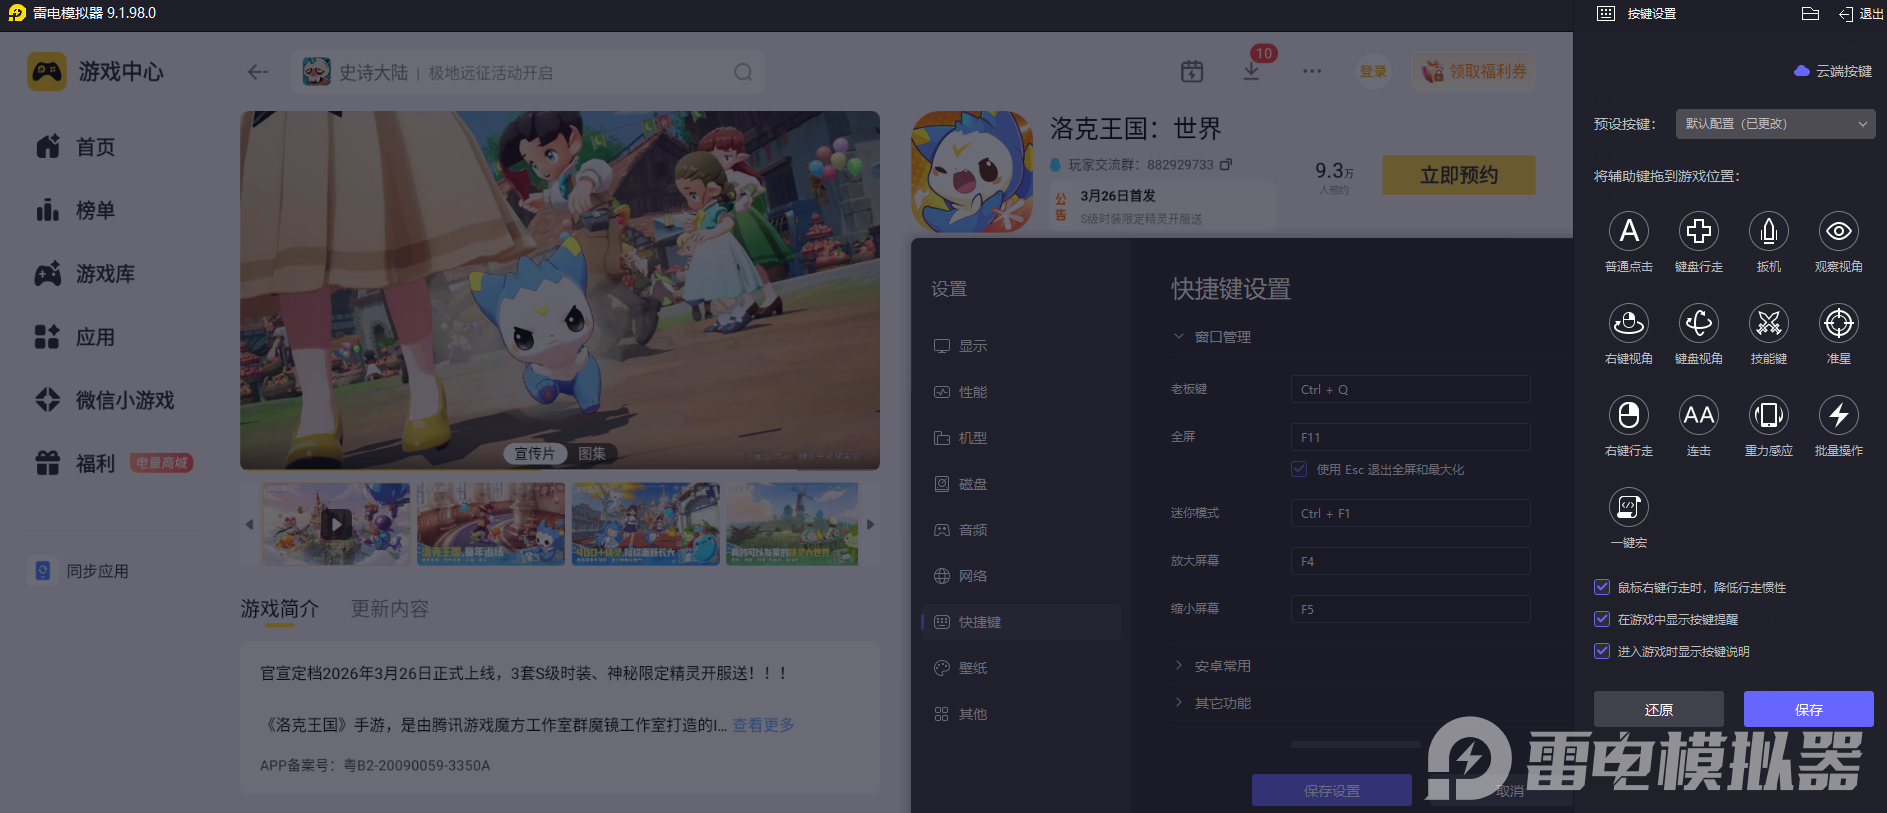This screenshot has width=1887, height=813.
Task: Click the 保存 button in key settings
Action: tap(1808, 709)
